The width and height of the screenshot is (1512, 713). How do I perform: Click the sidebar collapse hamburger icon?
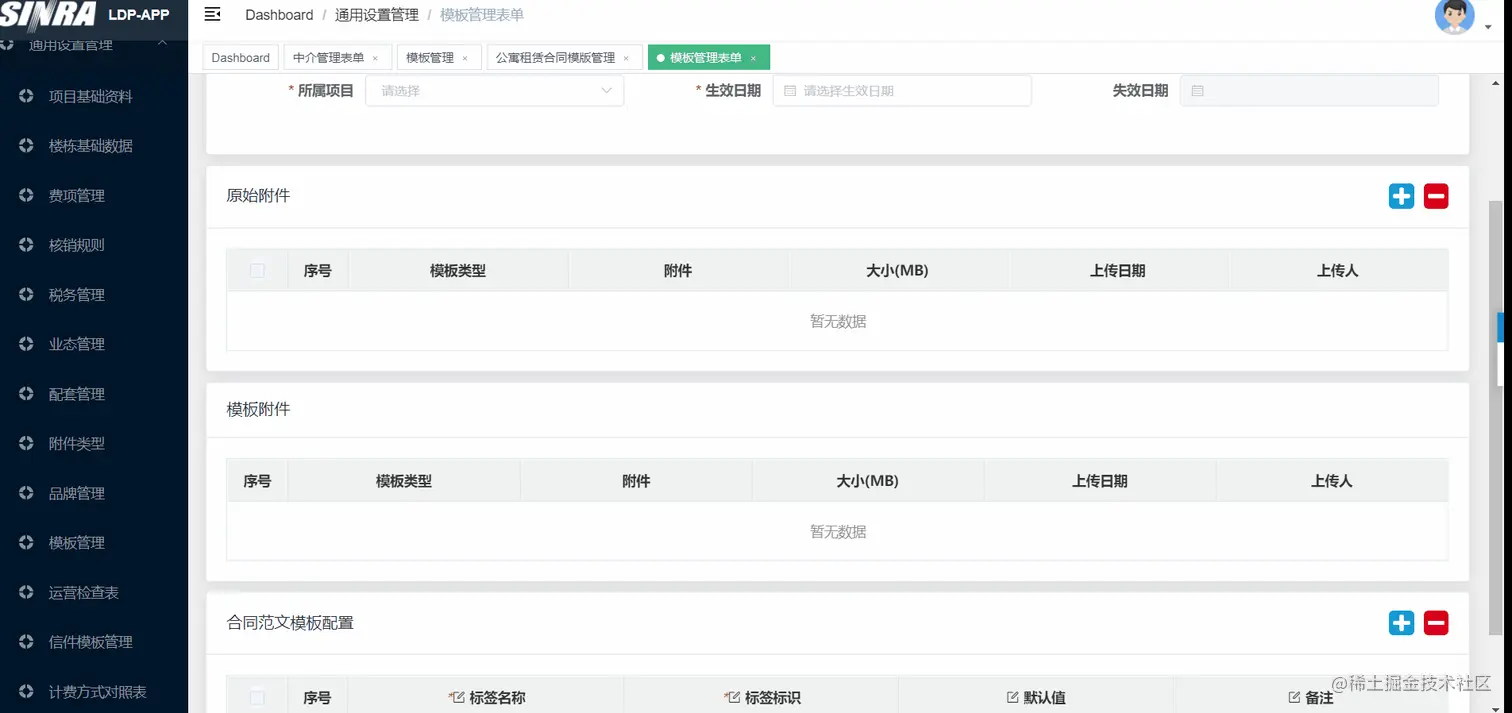[211, 15]
